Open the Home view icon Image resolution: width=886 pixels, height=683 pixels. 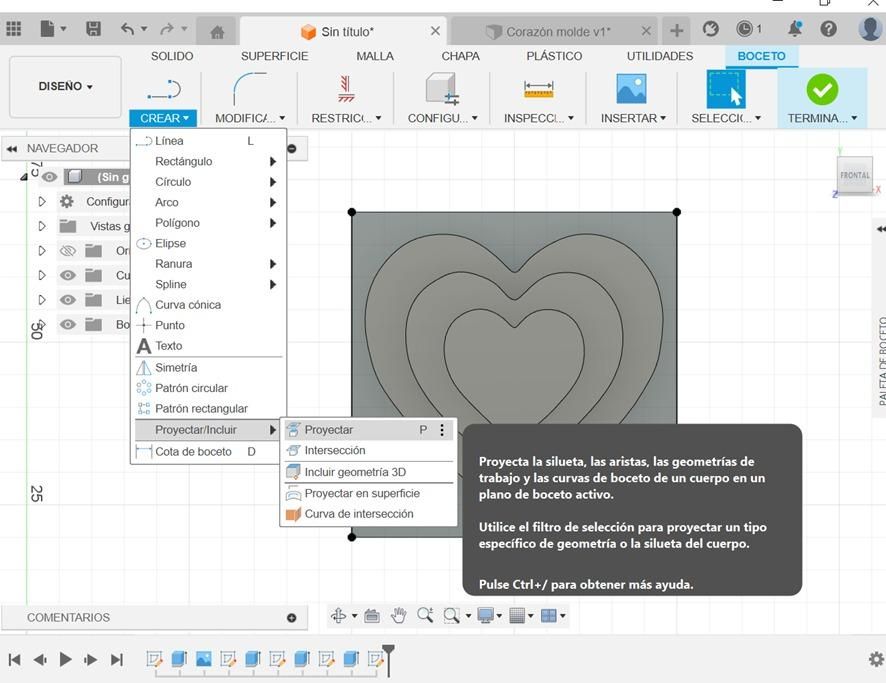(217, 32)
